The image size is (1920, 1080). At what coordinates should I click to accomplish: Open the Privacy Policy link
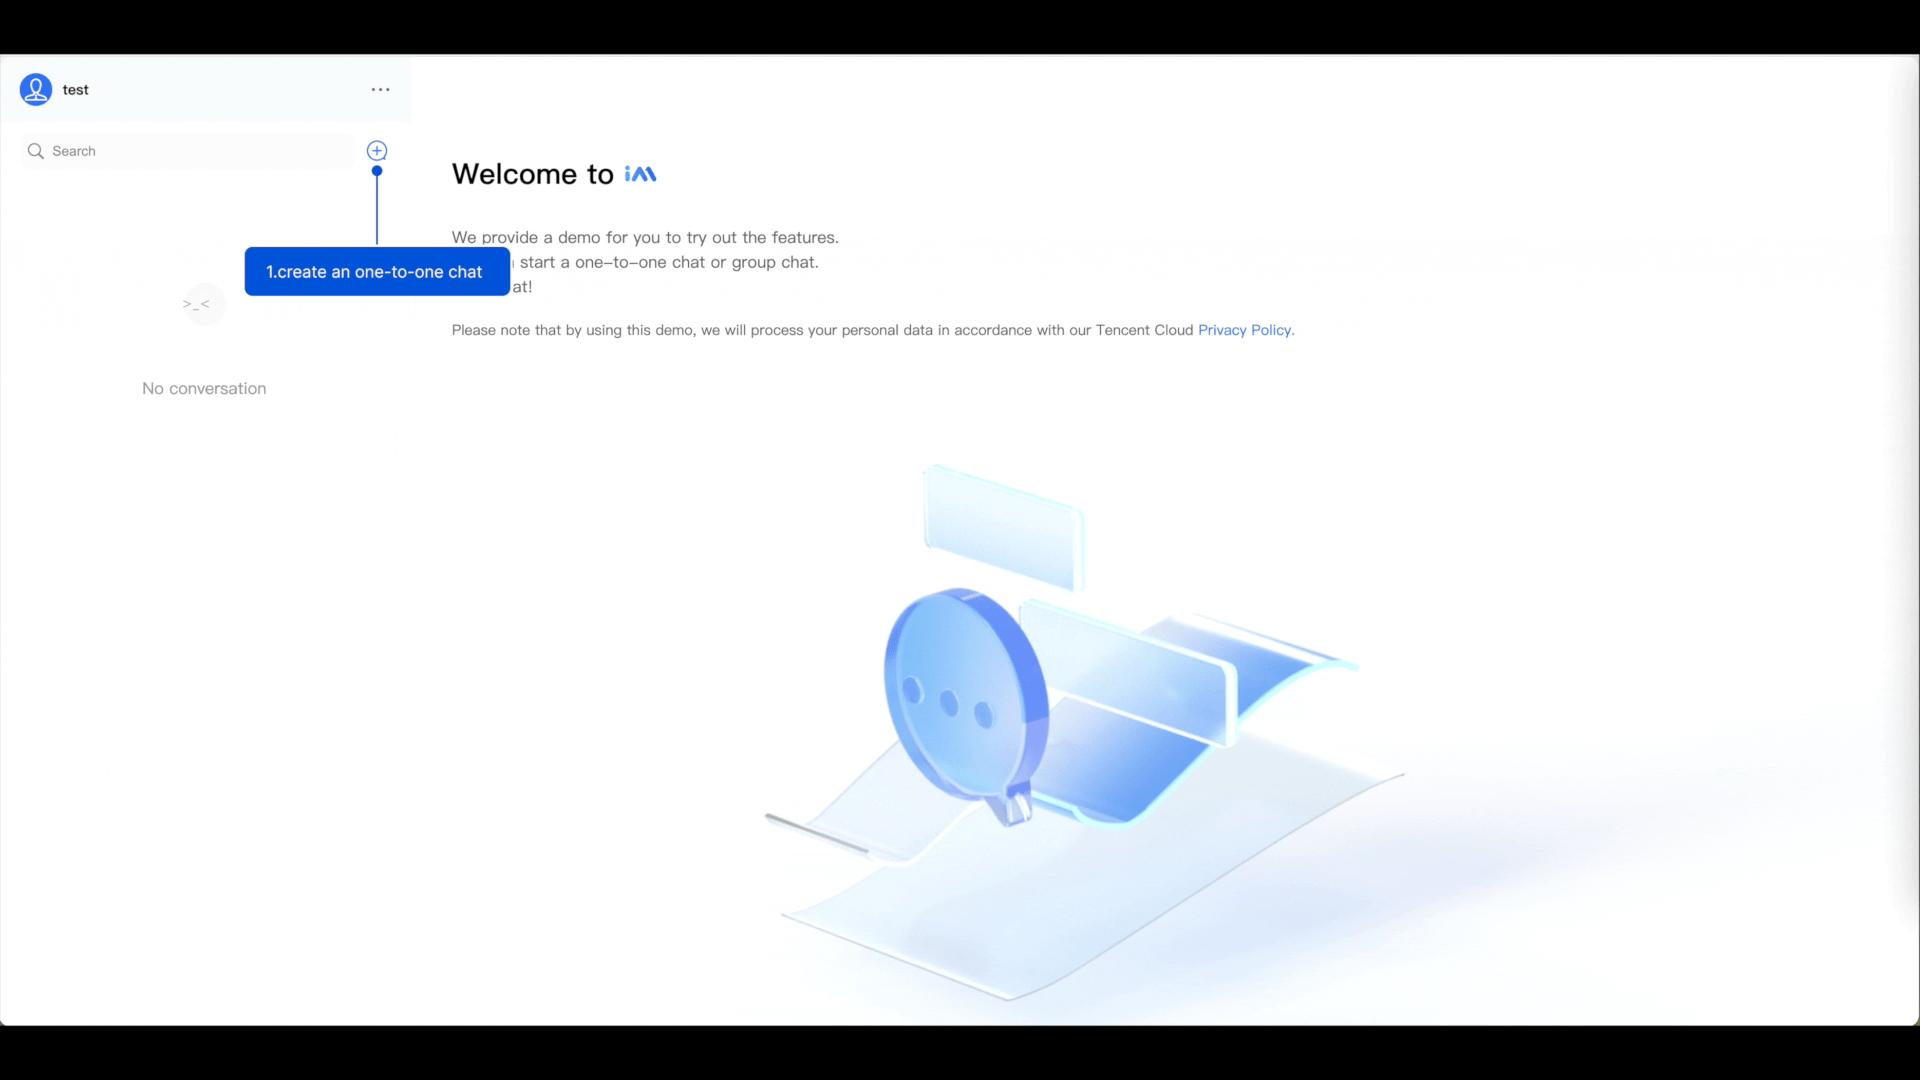(1246, 330)
